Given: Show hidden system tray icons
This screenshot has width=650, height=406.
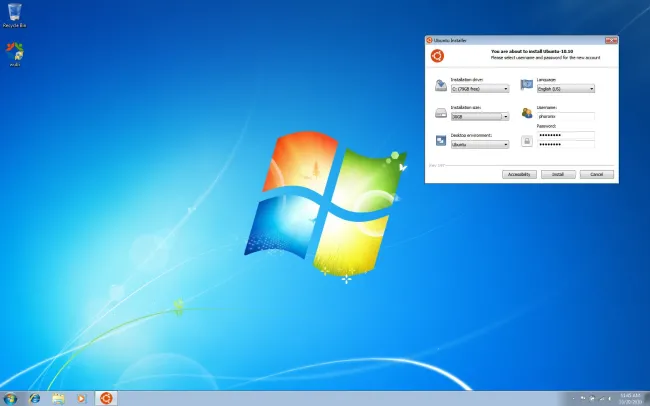Looking at the screenshot, I should coord(573,399).
